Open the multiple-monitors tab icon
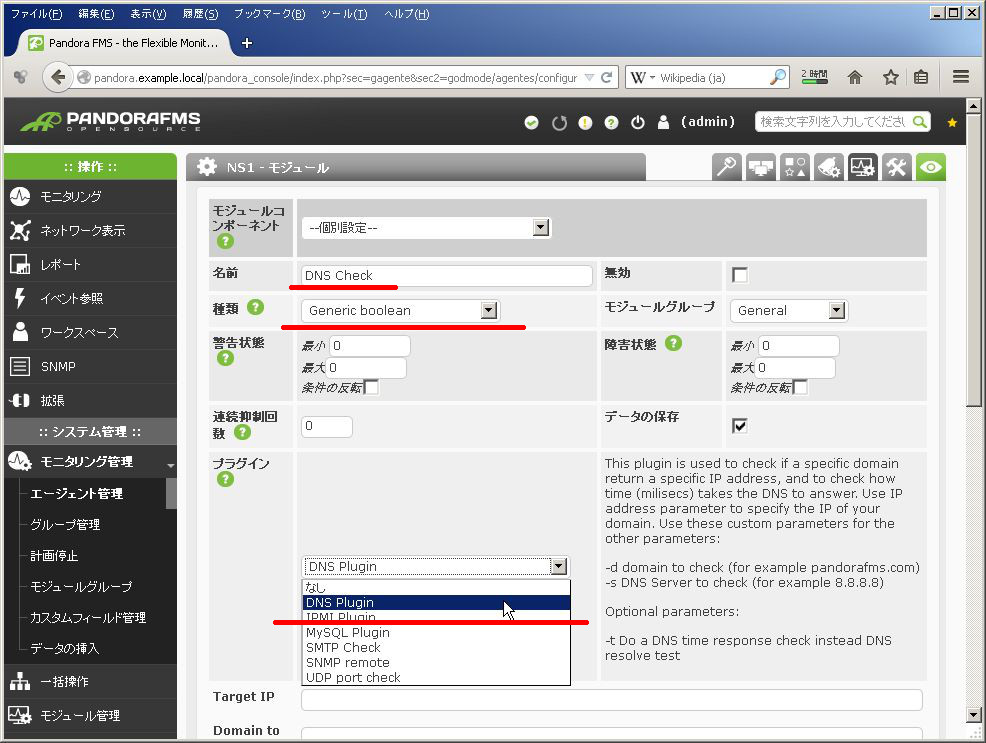The image size is (986, 743). pos(760,168)
